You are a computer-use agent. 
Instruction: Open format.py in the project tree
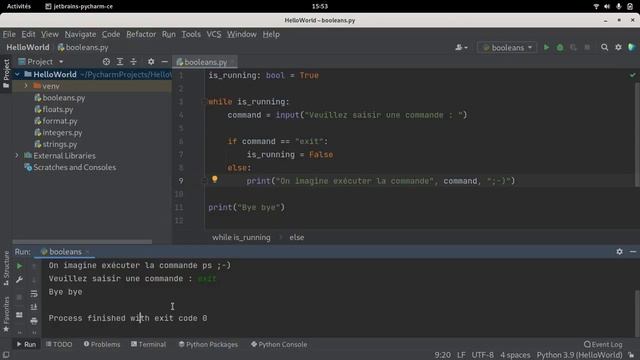click(x=60, y=121)
